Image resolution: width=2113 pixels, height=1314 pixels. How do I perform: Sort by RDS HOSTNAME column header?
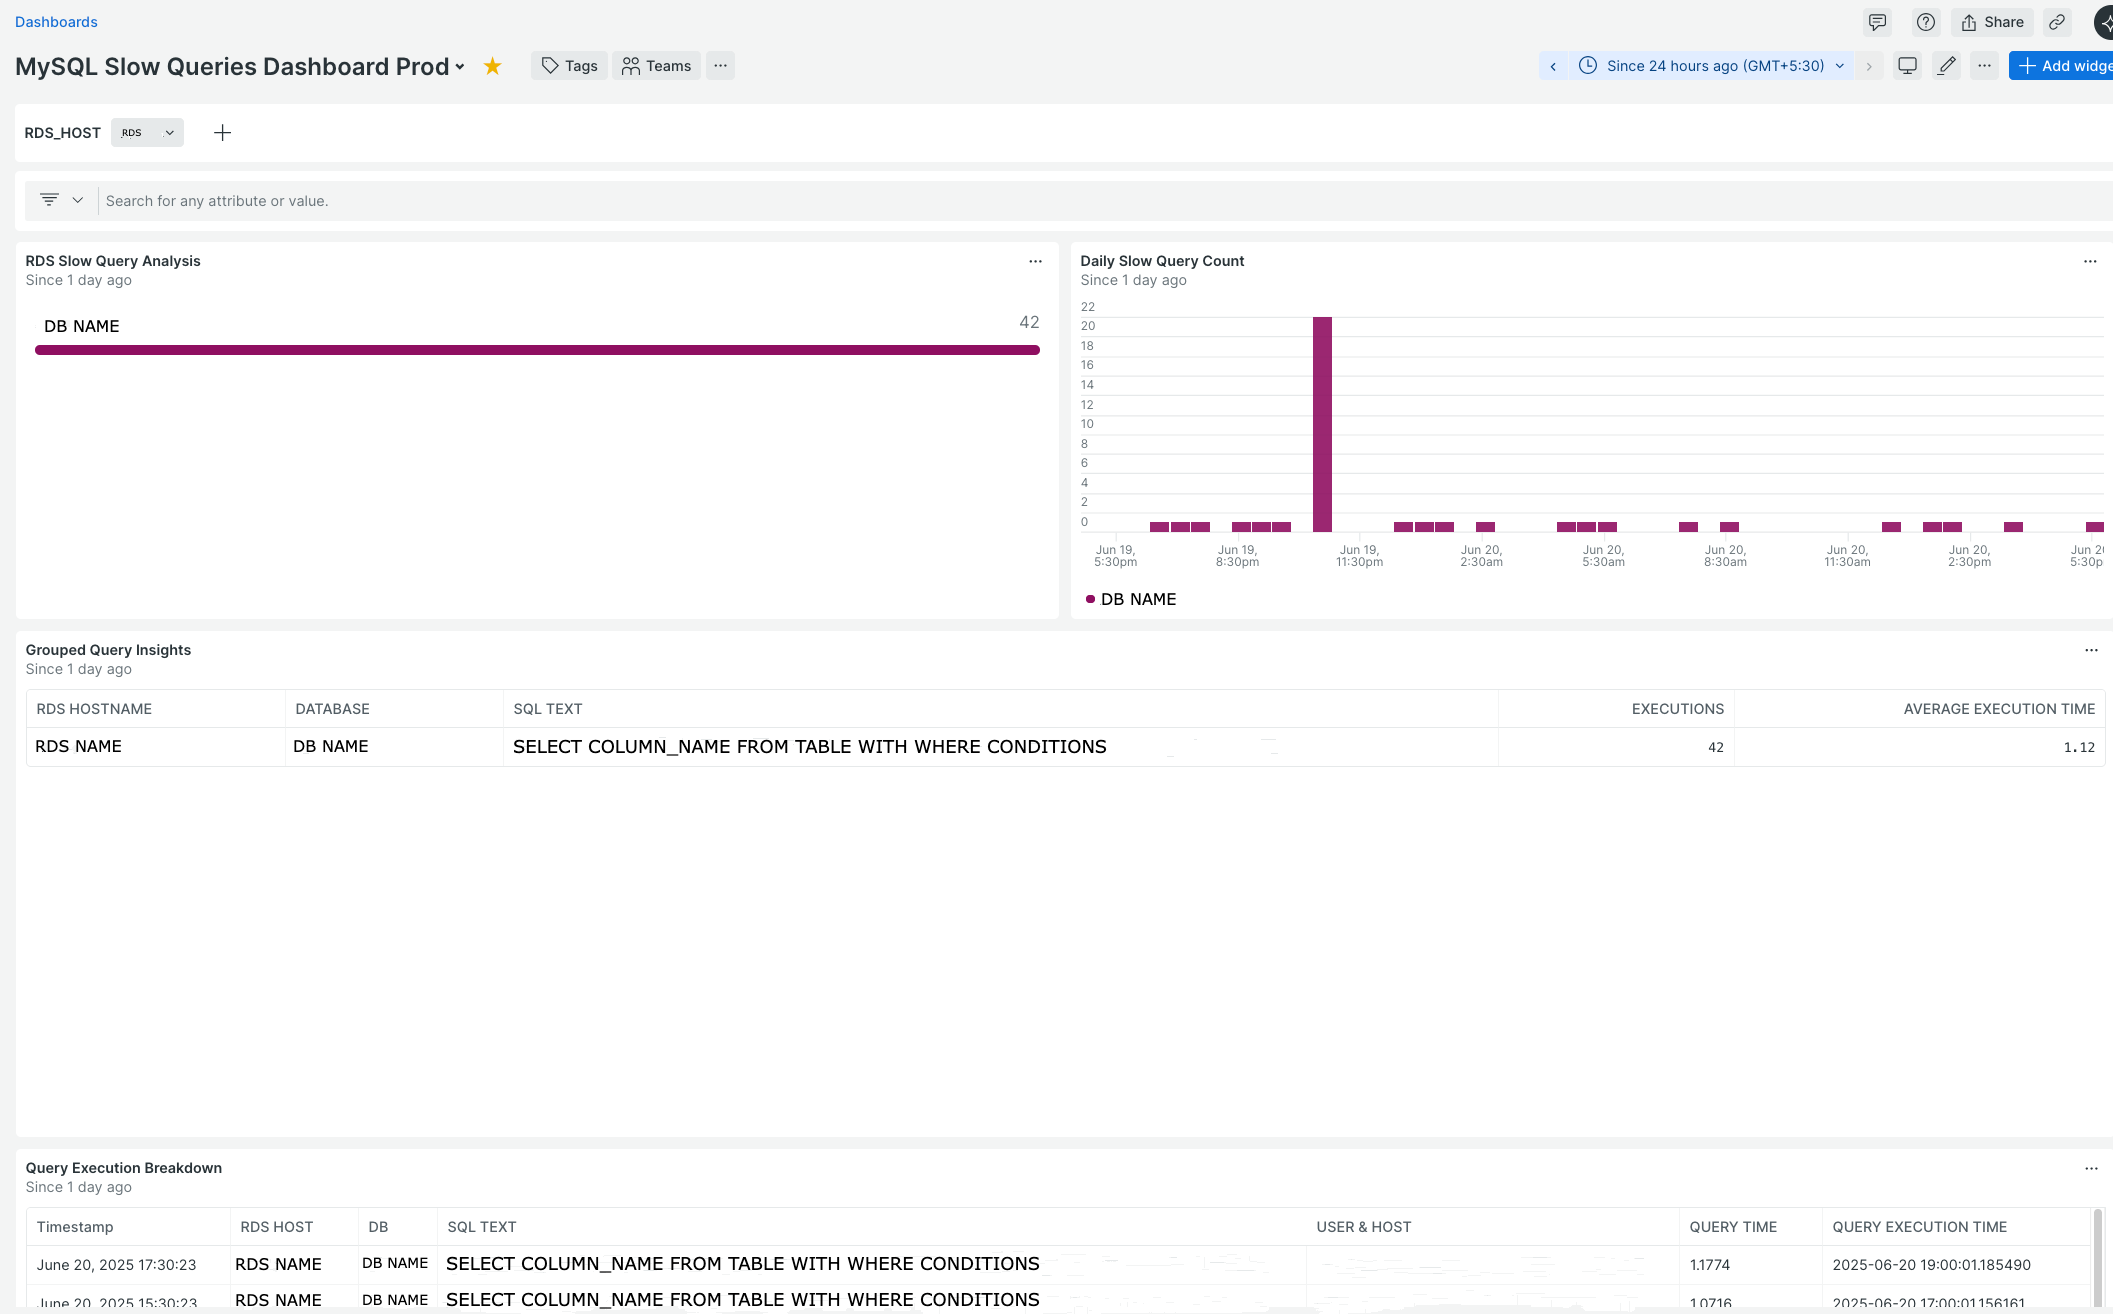pyautogui.click(x=94, y=709)
